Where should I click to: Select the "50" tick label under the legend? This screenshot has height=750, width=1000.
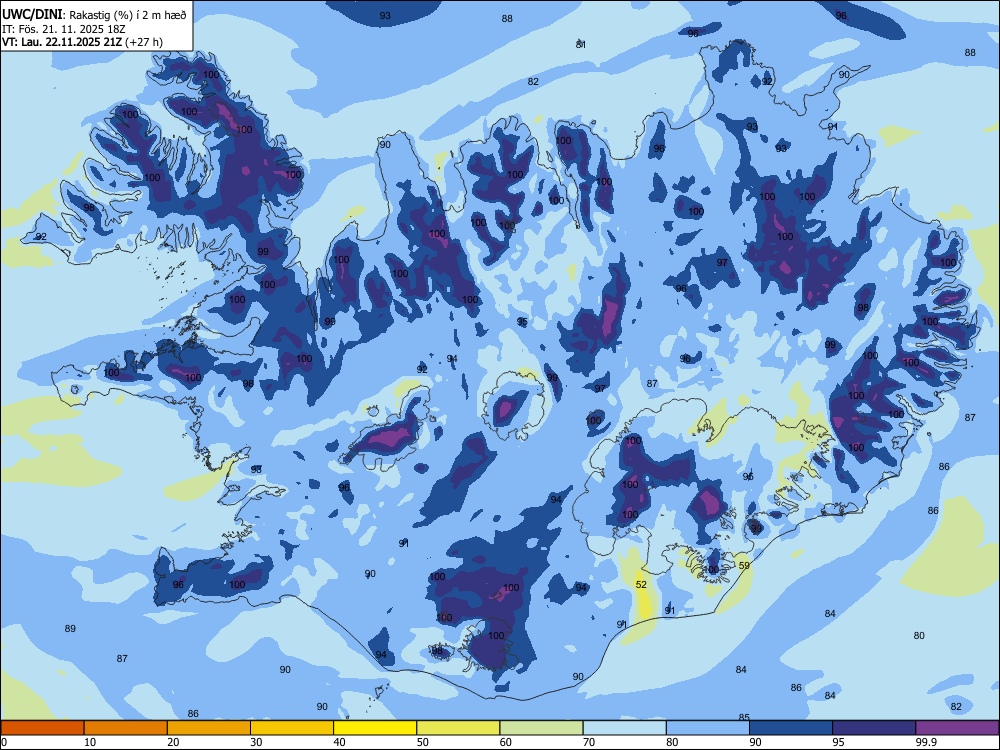click(x=422, y=742)
